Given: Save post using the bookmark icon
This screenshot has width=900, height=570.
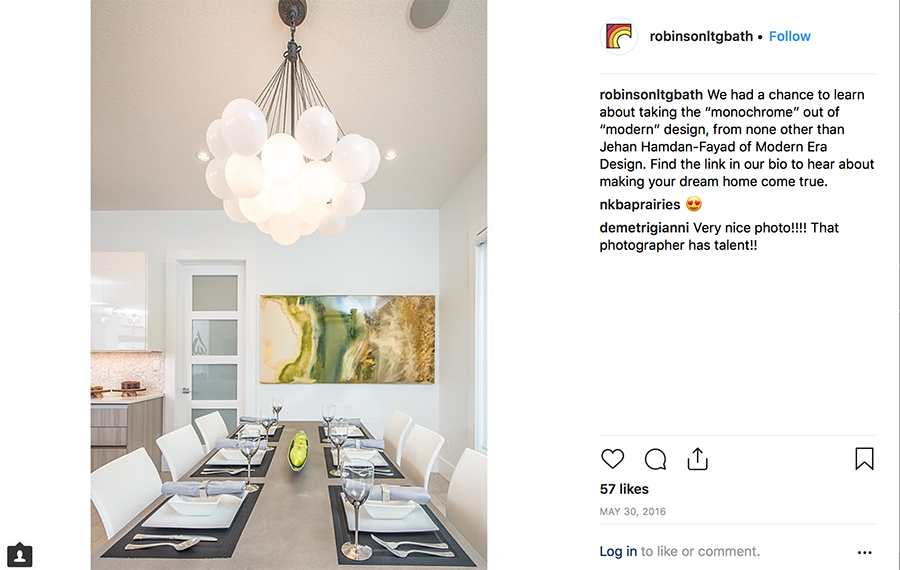Looking at the screenshot, I should click(x=864, y=459).
